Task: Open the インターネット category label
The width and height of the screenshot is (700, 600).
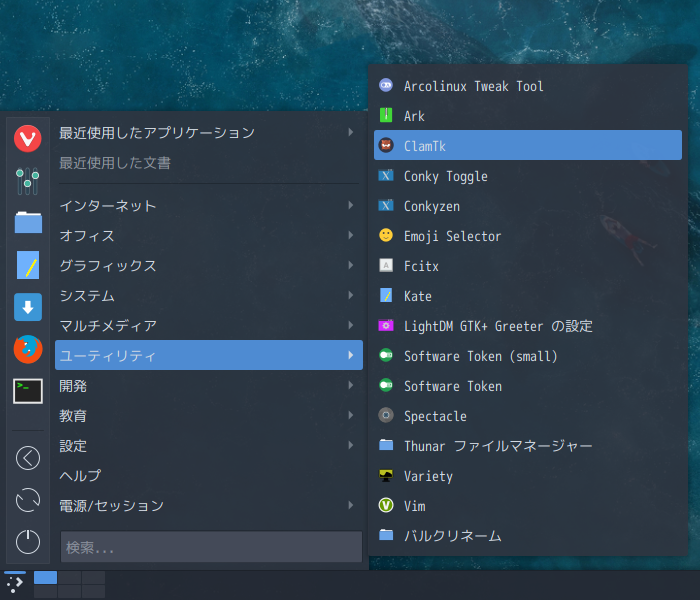Action: point(108,205)
